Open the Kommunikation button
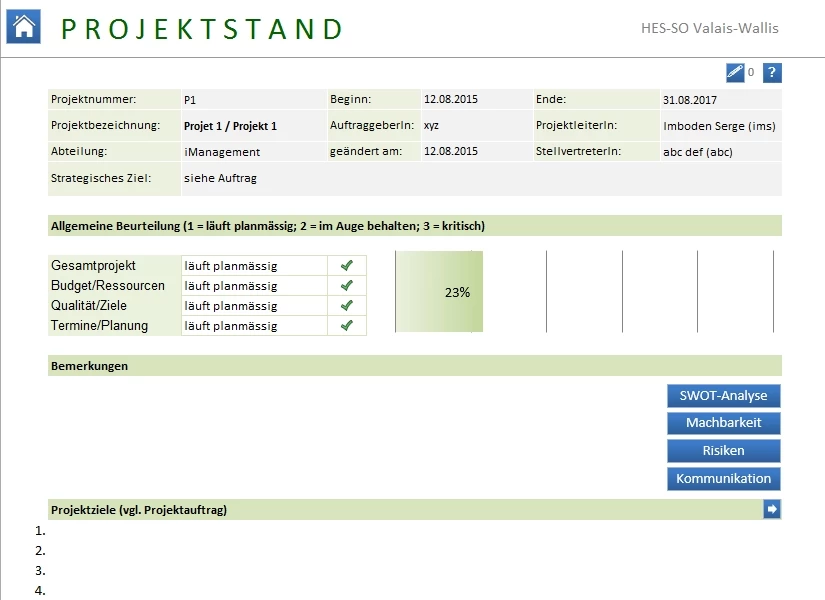This screenshot has width=825, height=600. pyautogui.click(x=723, y=479)
